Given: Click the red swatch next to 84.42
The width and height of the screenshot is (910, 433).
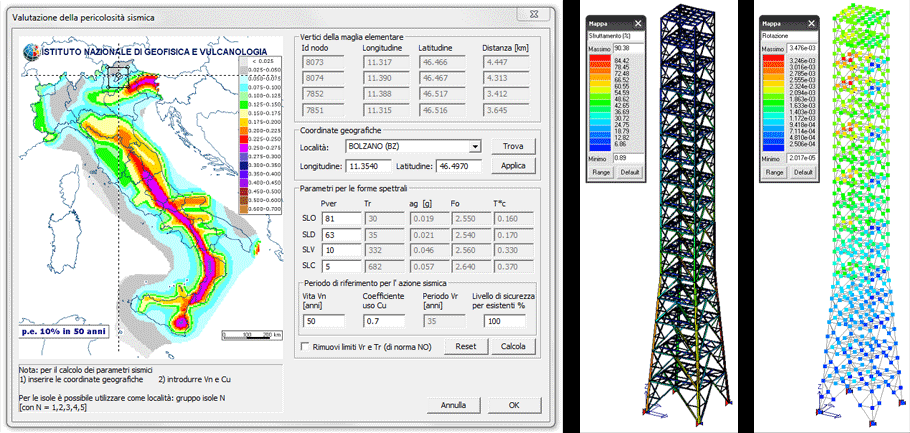Looking at the screenshot, I should tap(601, 59).
